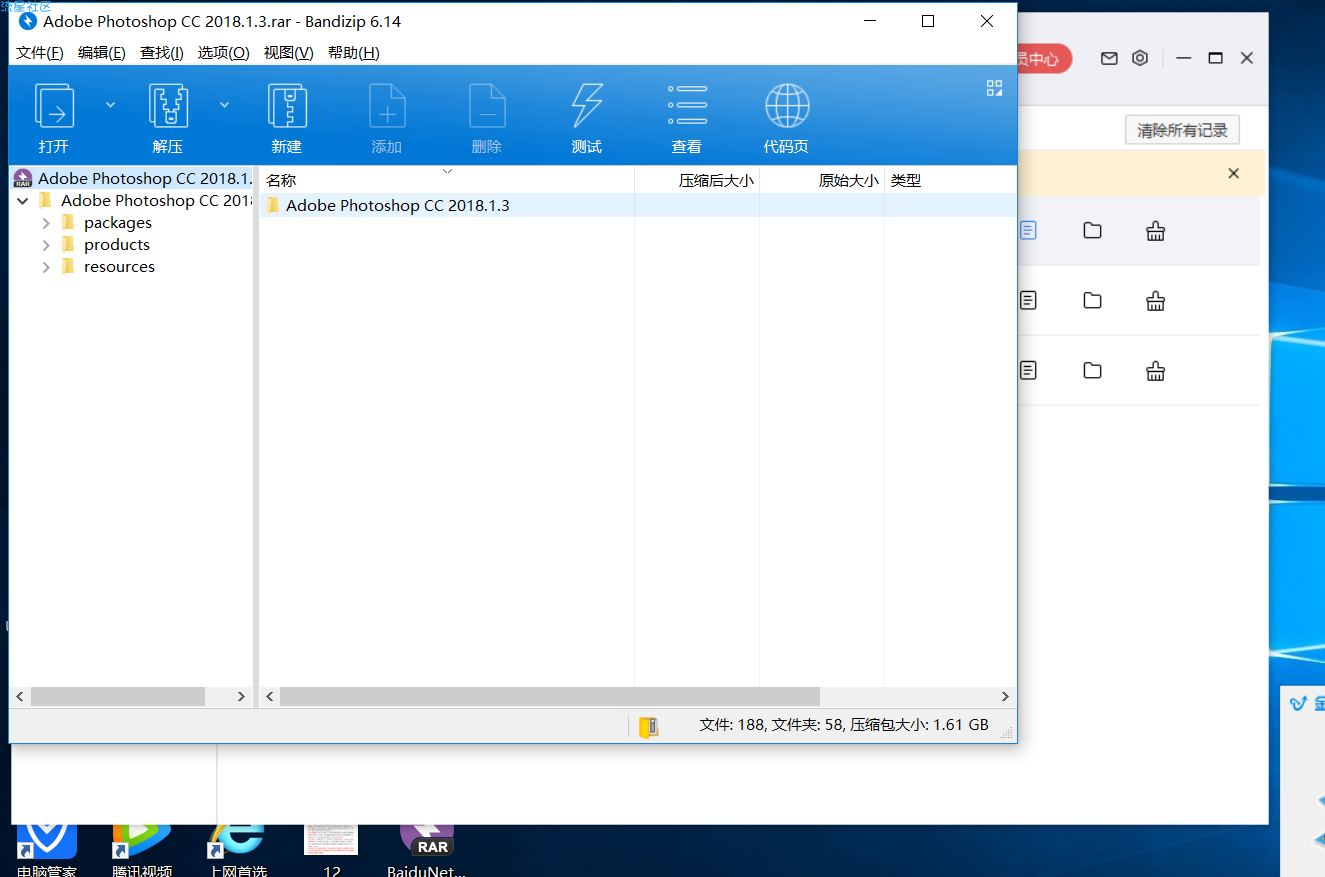Open the 编辑(E) menu

(x=102, y=53)
